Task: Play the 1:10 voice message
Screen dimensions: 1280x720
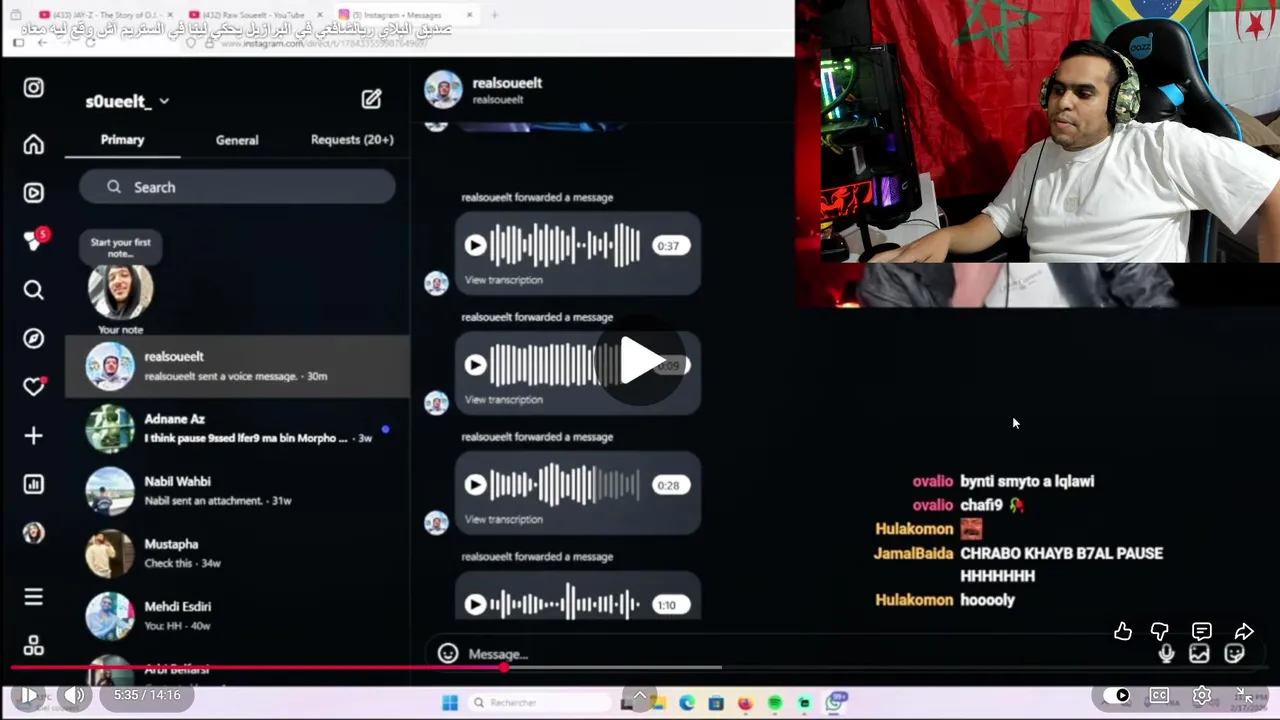Action: coord(476,605)
